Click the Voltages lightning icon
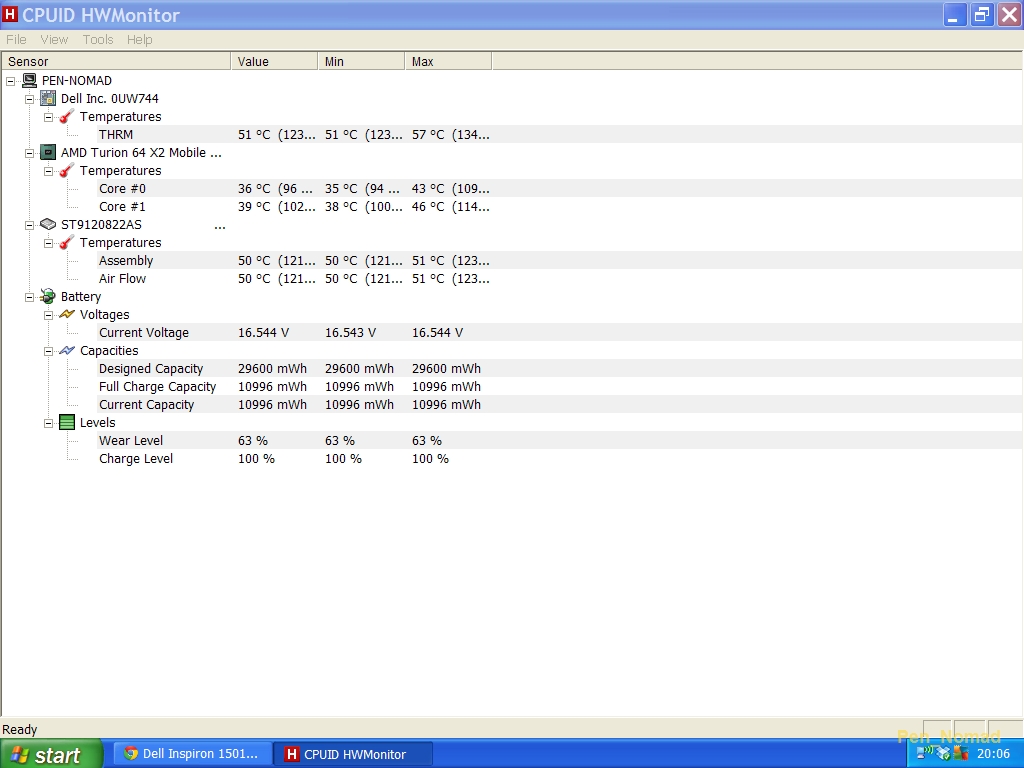This screenshot has height=768, width=1024. (67, 314)
